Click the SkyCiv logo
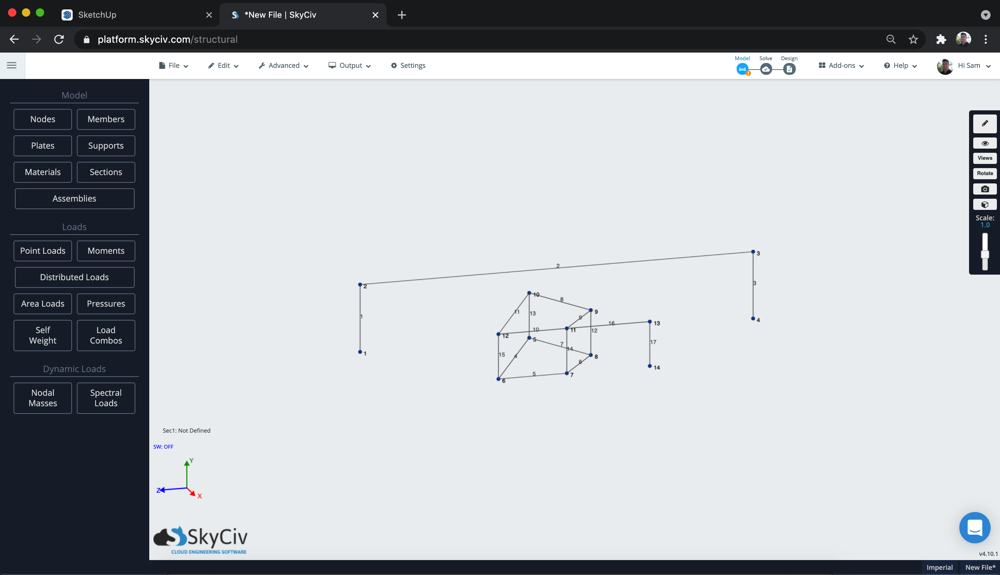Viewport: 1000px width, 575px height. point(200,539)
